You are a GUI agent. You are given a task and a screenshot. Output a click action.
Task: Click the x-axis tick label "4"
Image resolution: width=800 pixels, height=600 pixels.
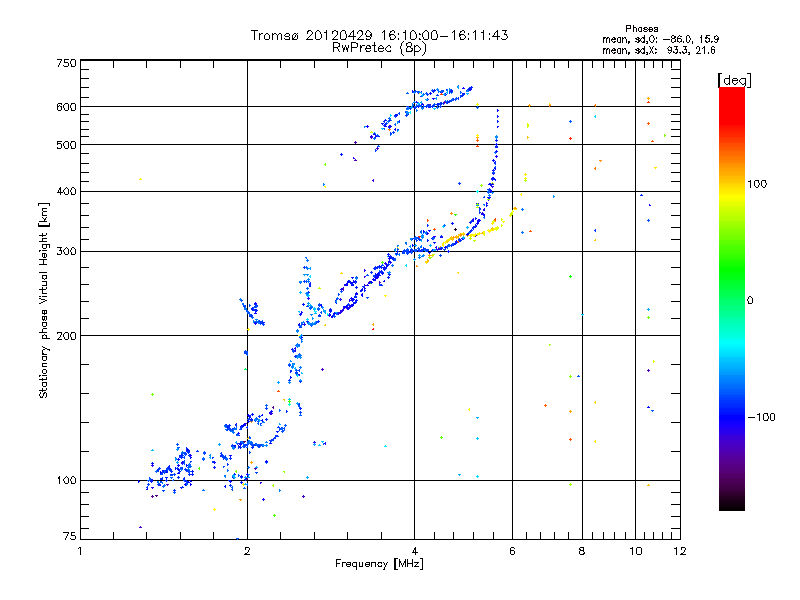coord(414,551)
